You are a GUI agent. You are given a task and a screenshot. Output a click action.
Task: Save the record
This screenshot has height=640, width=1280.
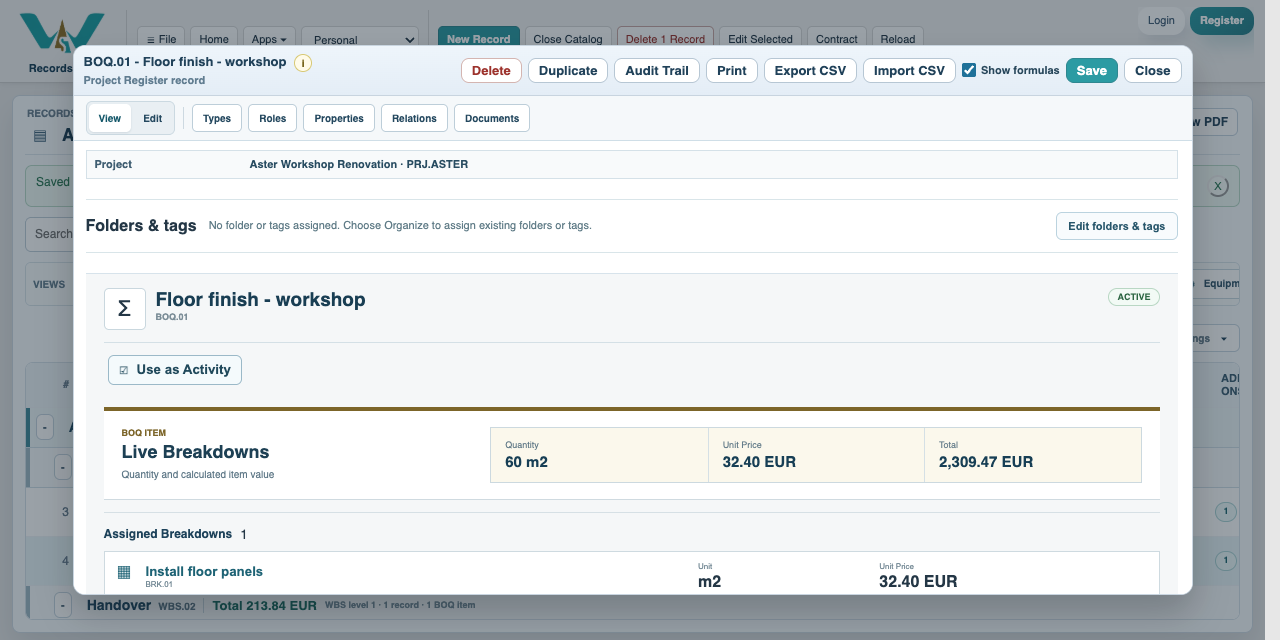coord(1092,70)
